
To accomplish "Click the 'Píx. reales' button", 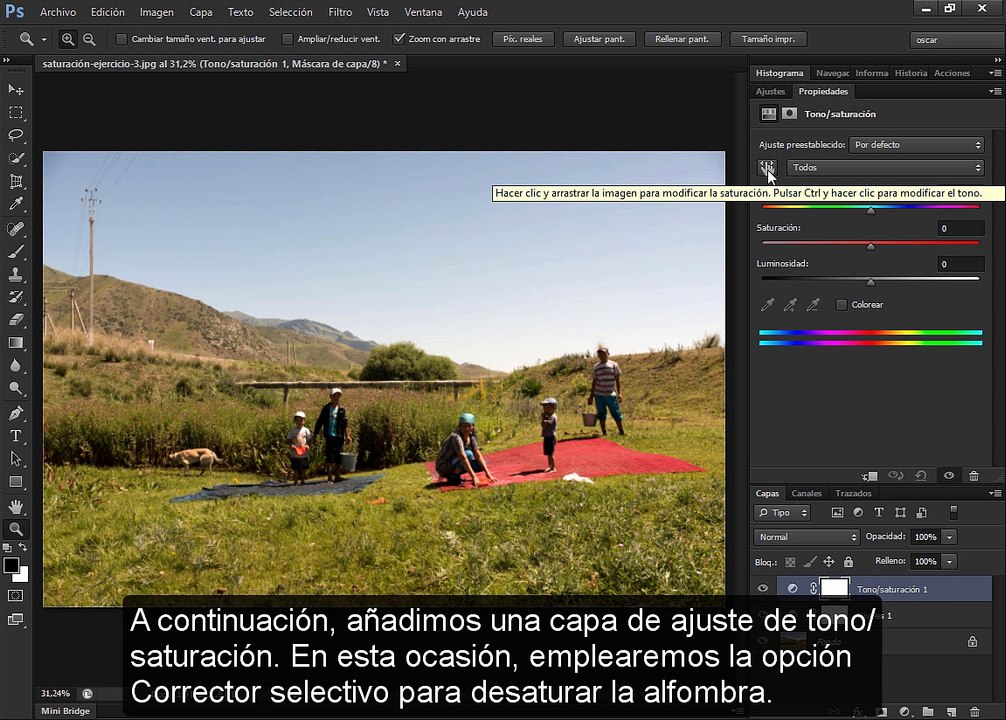I will pos(523,39).
